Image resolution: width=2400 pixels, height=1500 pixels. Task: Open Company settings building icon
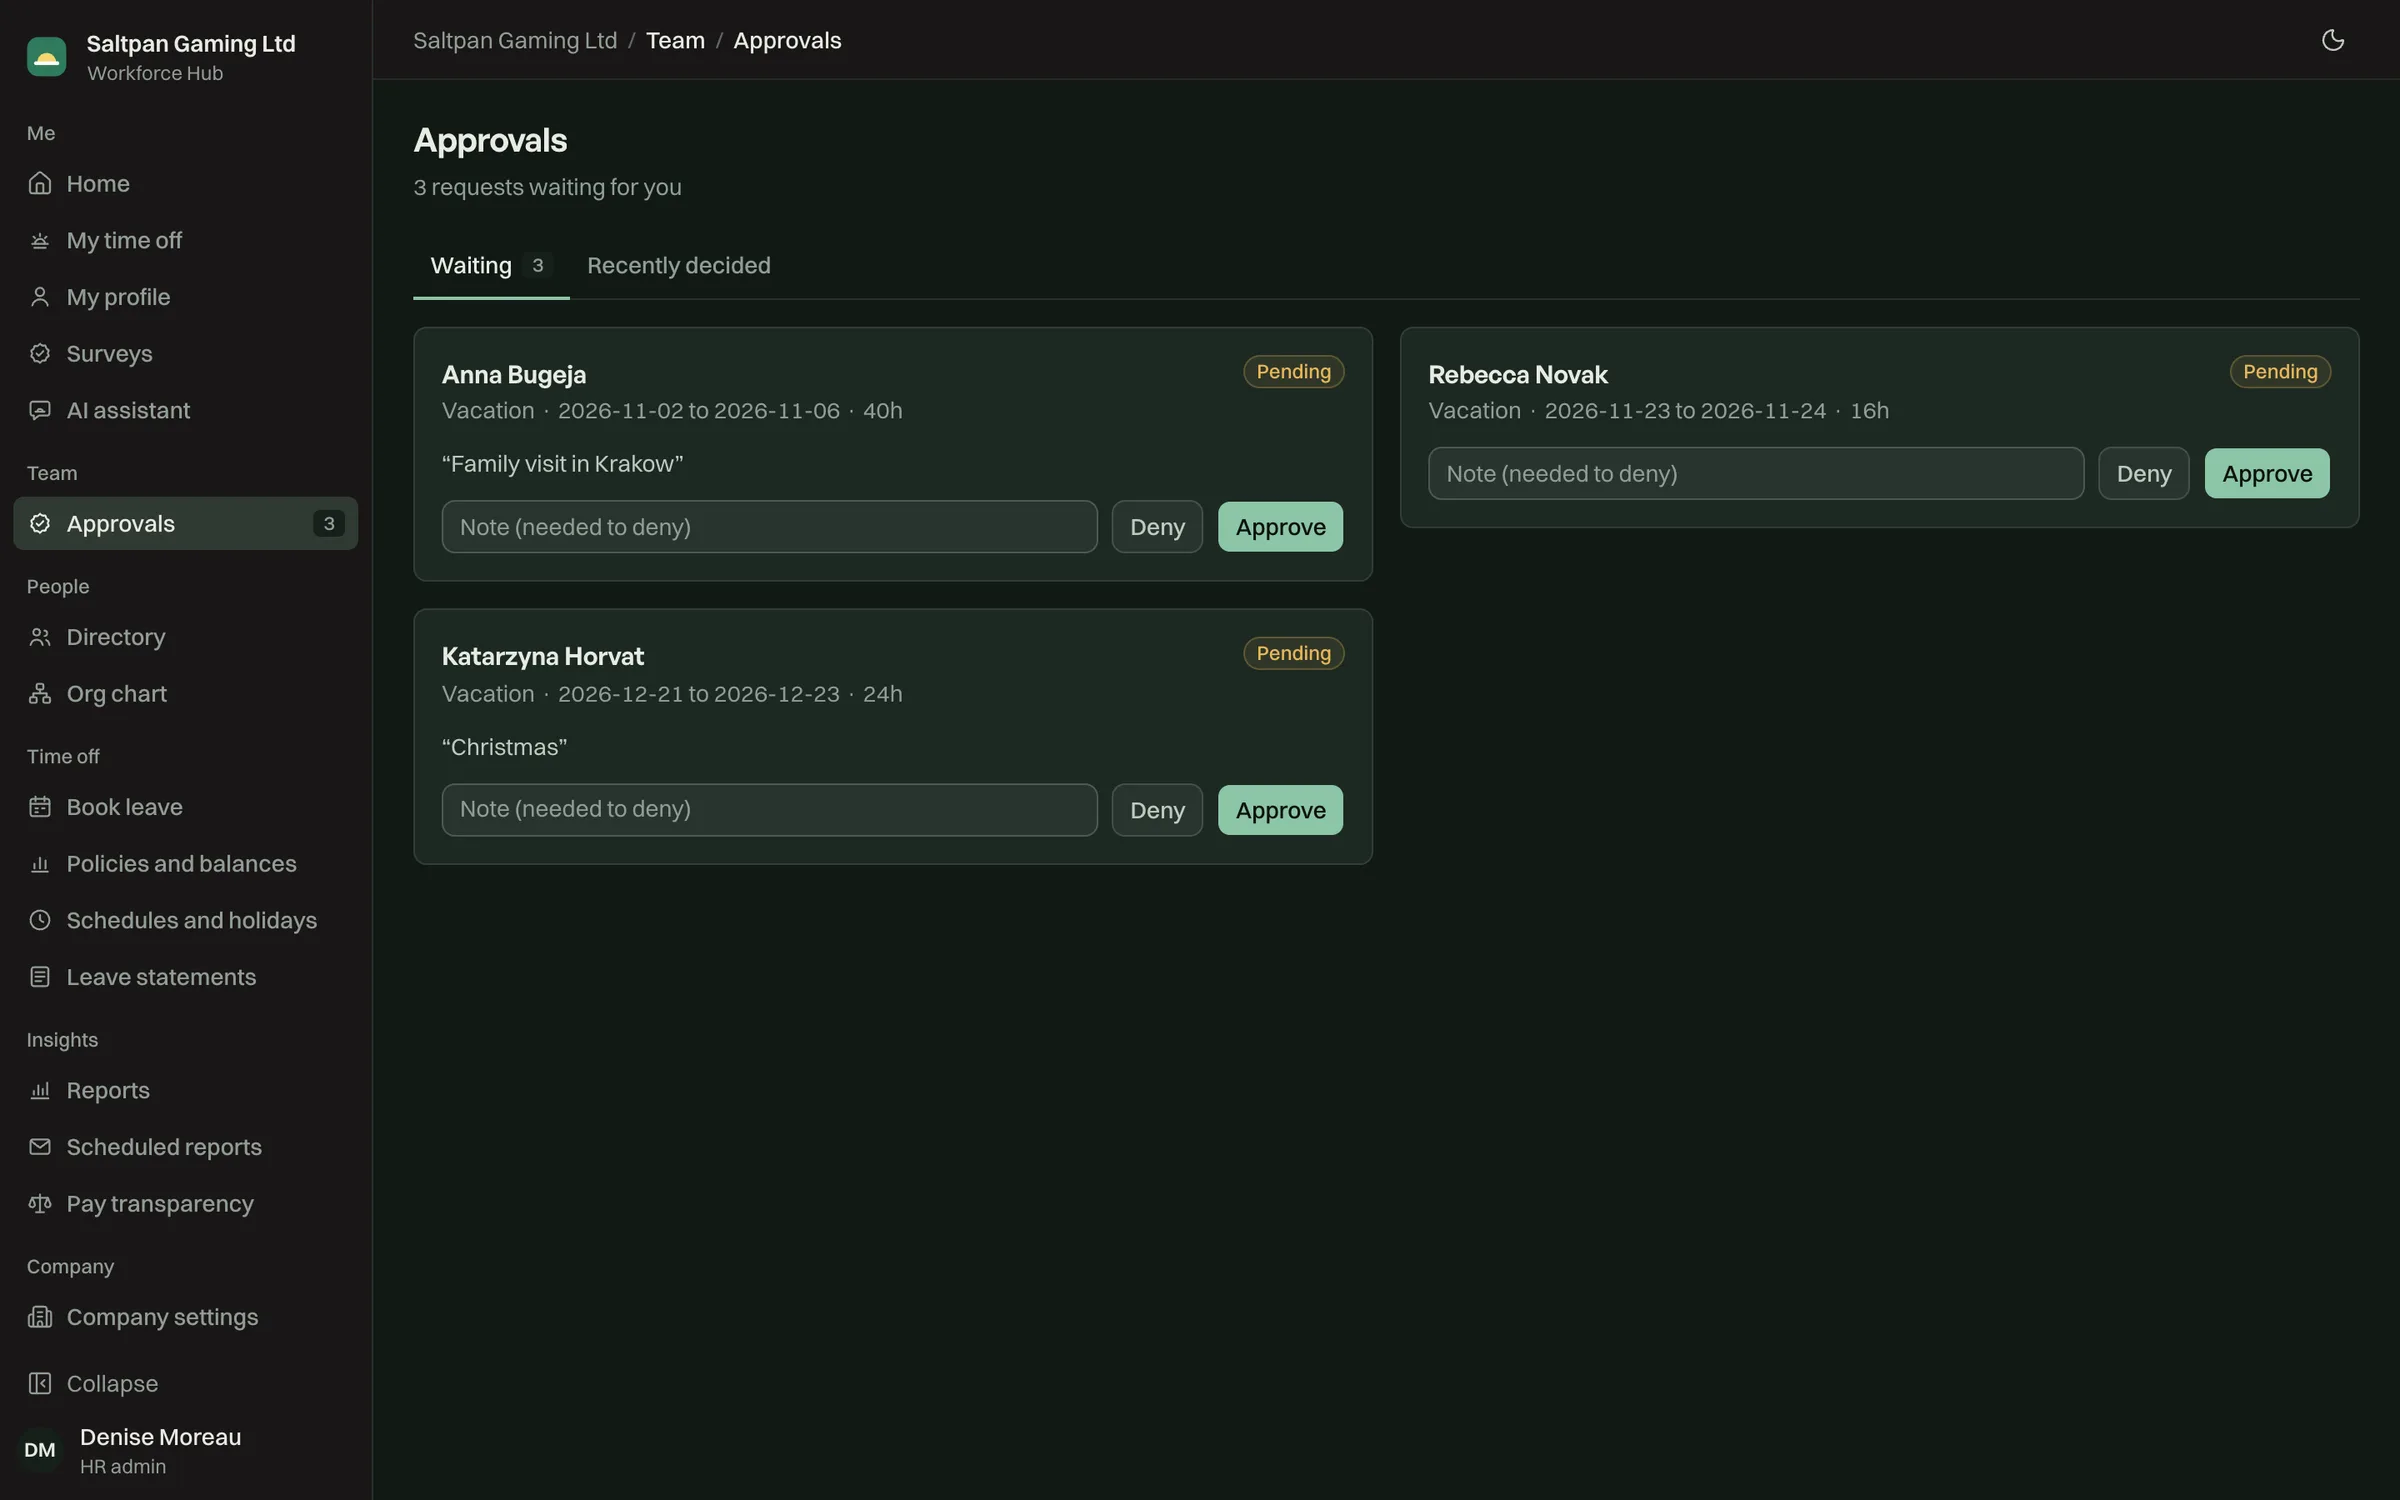tap(40, 1317)
